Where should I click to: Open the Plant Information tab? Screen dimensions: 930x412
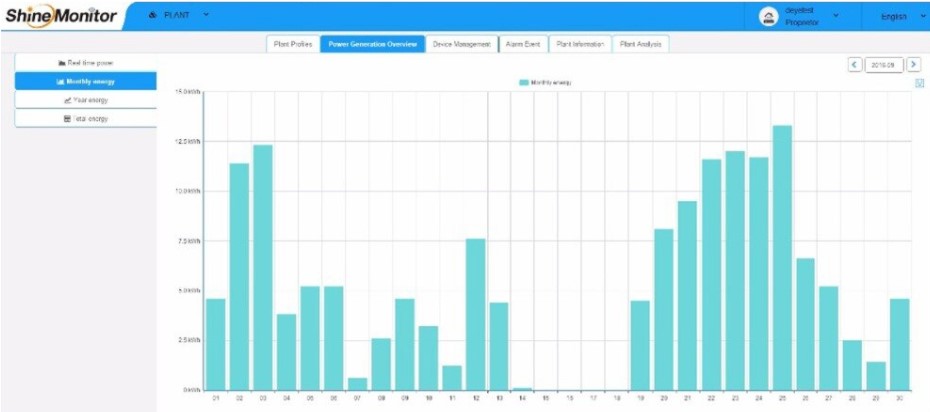(580, 44)
